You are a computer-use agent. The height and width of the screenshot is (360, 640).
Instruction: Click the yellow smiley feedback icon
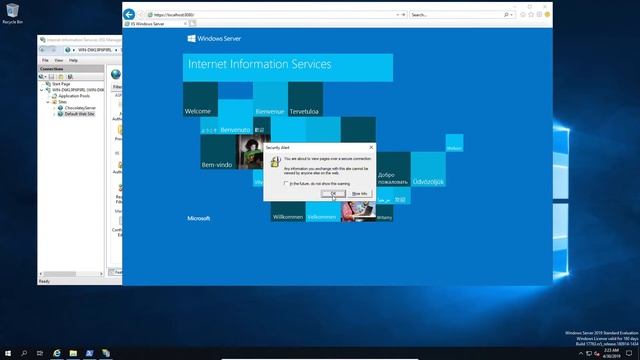547,15
